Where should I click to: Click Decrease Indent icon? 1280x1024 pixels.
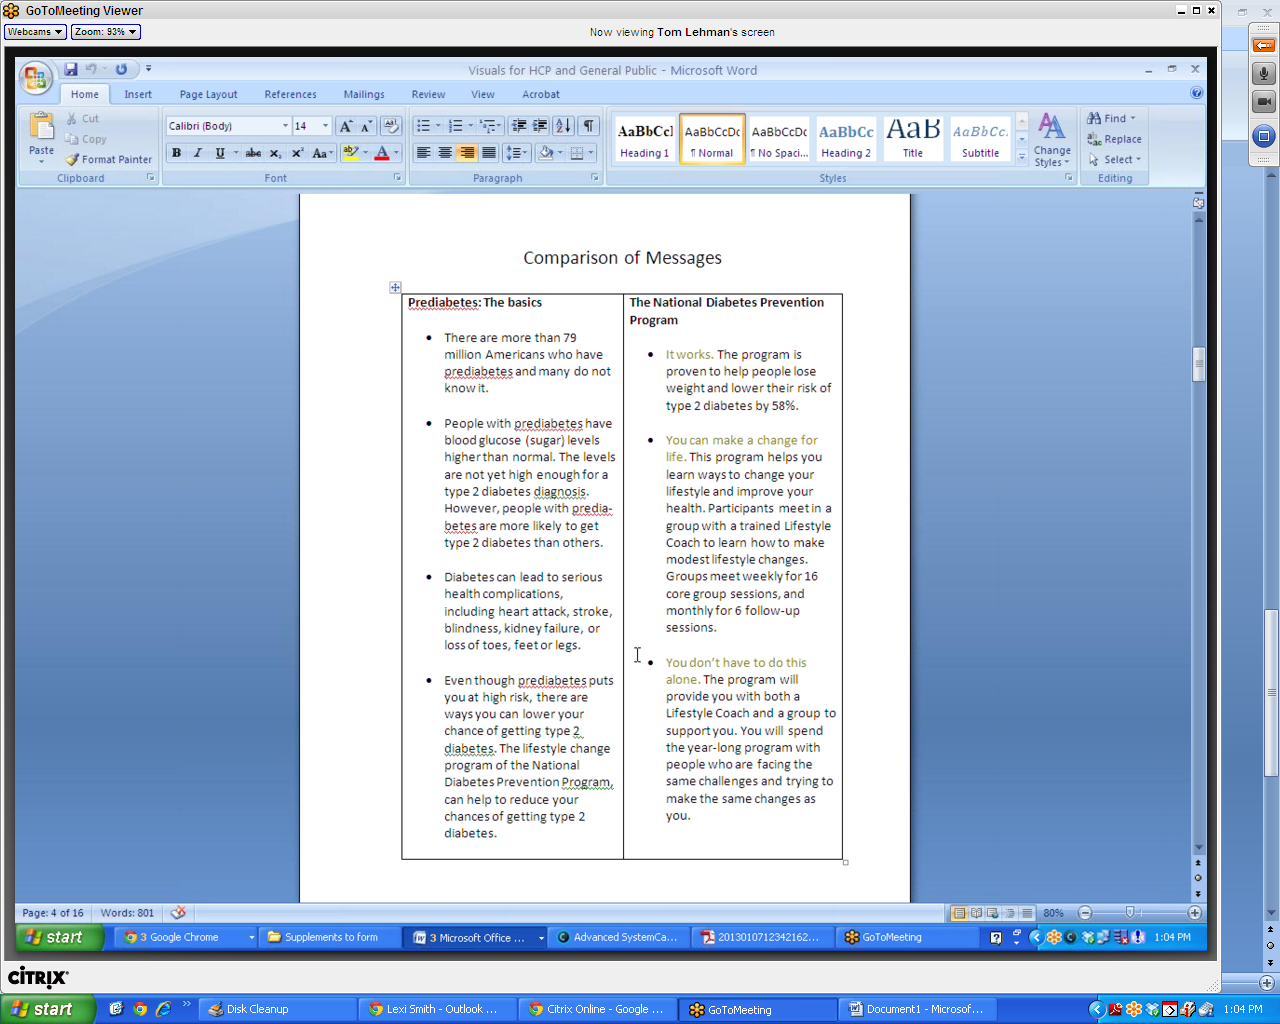click(x=518, y=126)
